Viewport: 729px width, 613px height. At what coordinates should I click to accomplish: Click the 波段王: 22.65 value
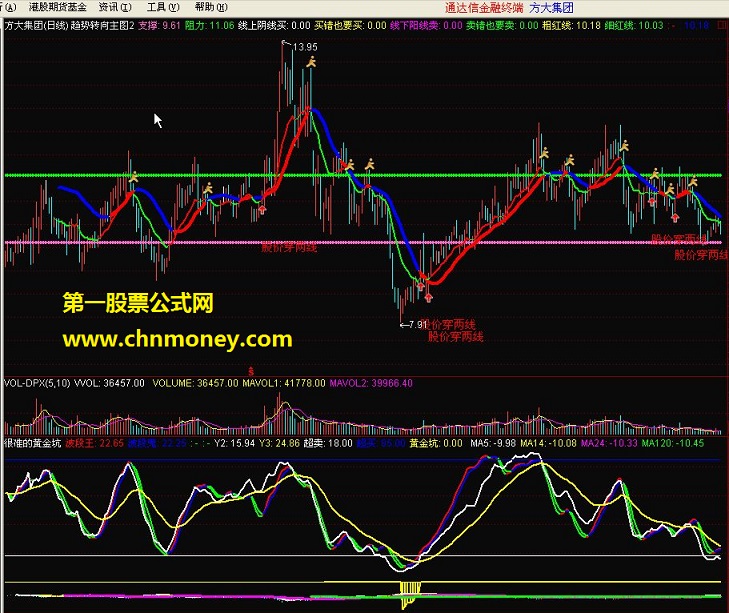(94, 443)
